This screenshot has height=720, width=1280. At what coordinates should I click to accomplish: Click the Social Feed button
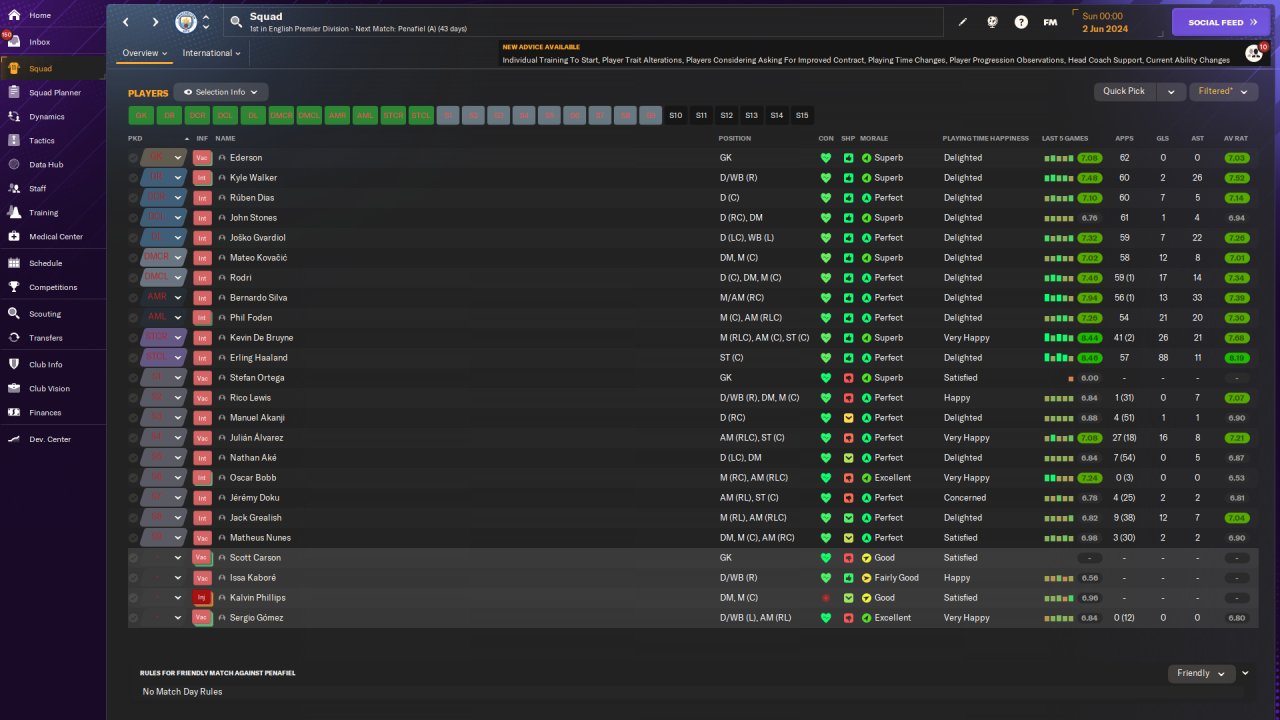pos(1220,22)
